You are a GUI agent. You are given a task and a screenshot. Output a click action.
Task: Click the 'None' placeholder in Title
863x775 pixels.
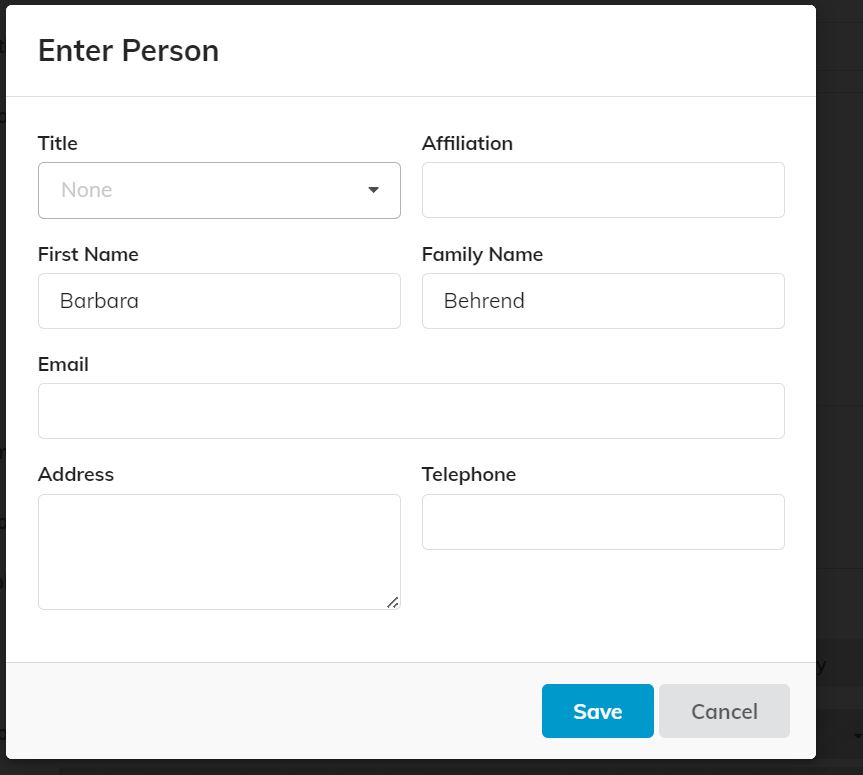pyautogui.click(x=87, y=190)
